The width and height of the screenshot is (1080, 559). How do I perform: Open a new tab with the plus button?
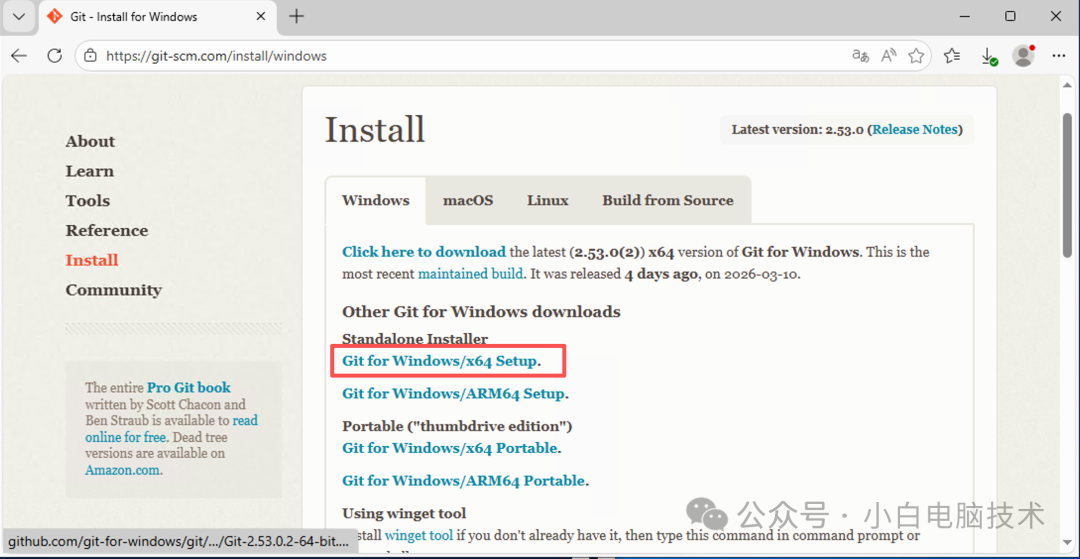coord(296,17)
